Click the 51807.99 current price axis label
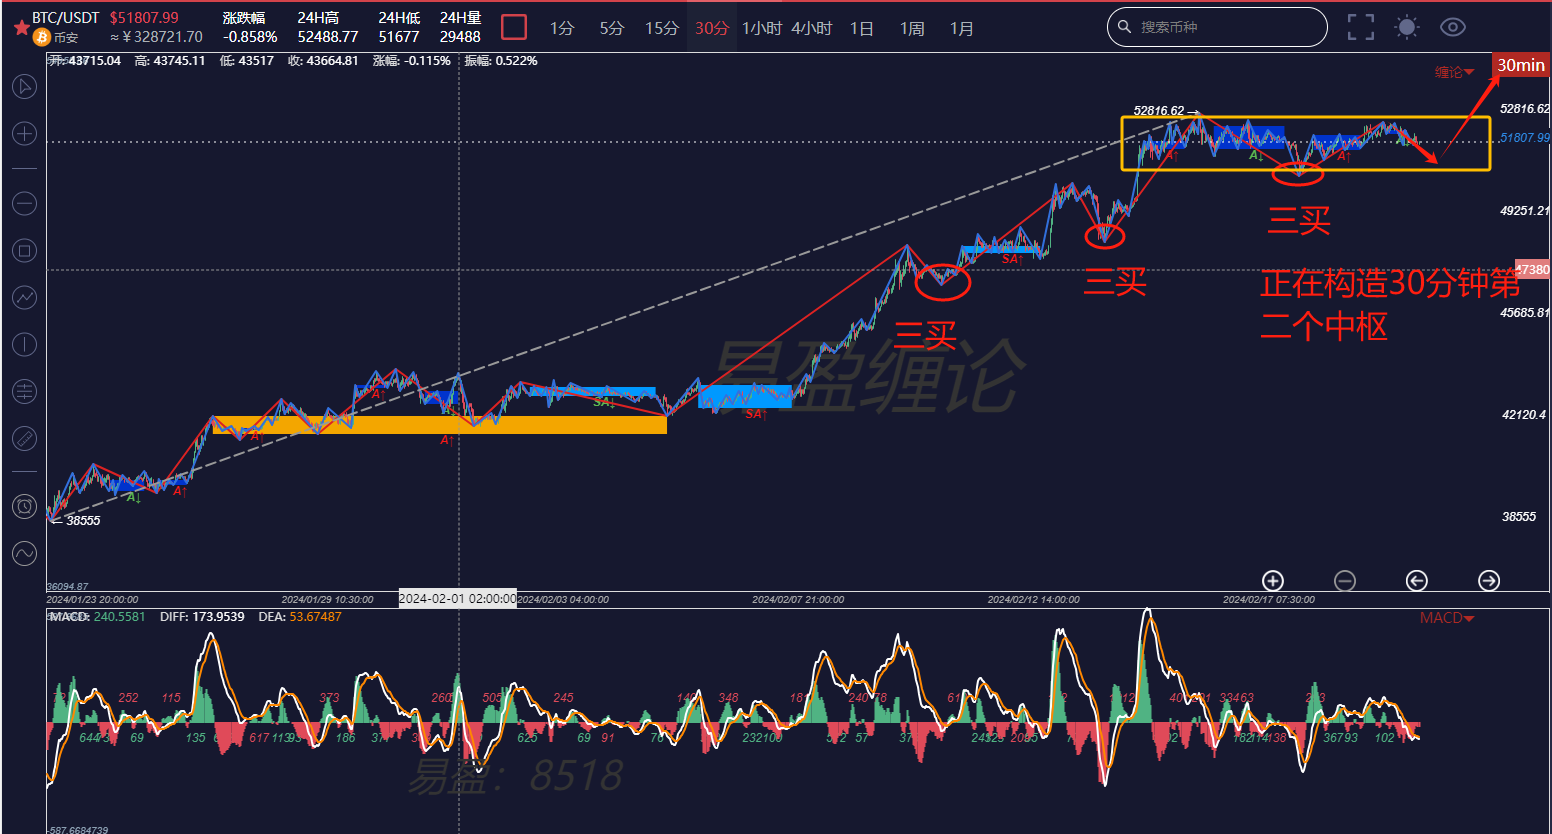 1524,138
